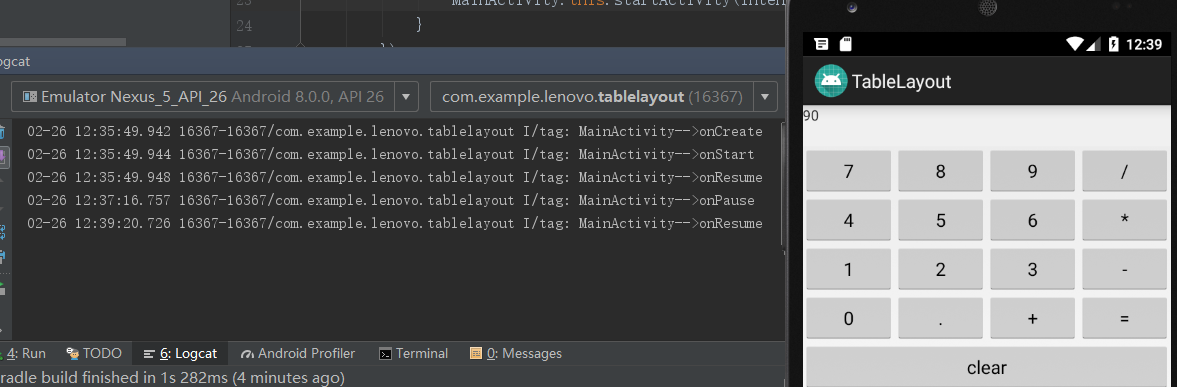Tap the minus (-) button

1124,269
